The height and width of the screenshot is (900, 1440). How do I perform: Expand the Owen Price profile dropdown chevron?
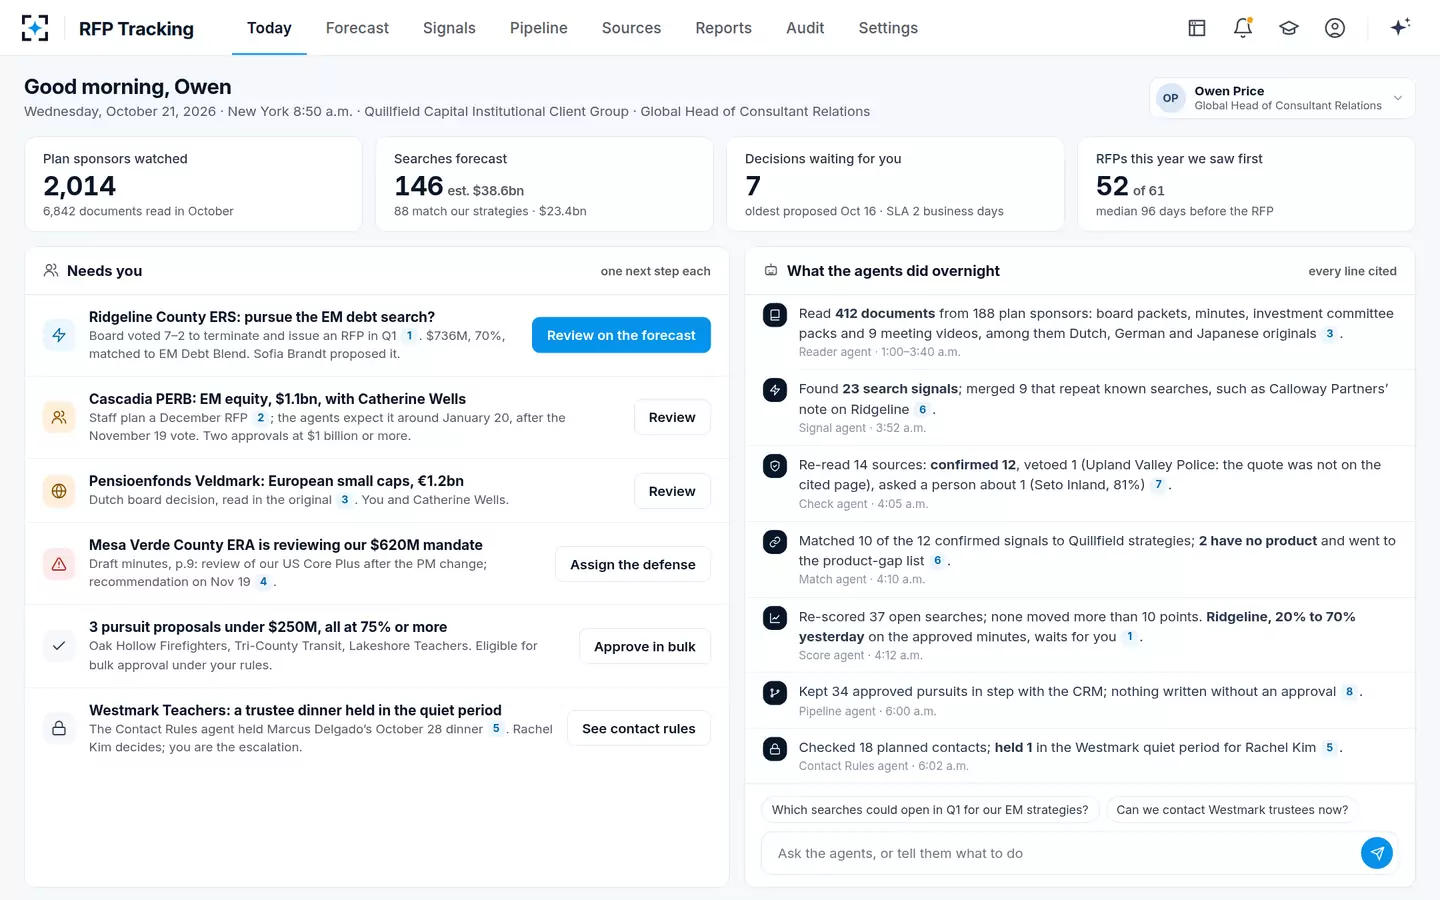pyautogui.click(x=1398, y=98)
